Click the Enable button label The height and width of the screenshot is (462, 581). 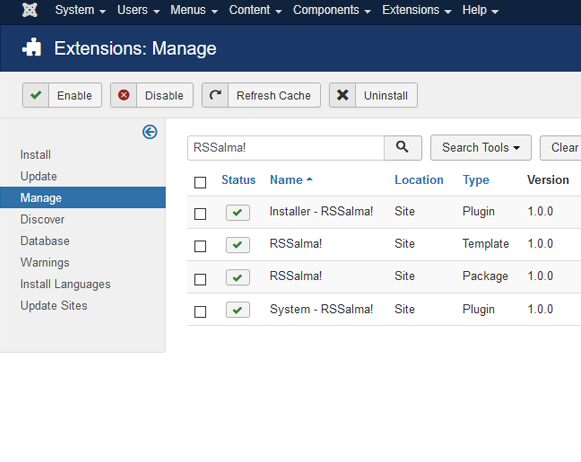pos(74,96)
